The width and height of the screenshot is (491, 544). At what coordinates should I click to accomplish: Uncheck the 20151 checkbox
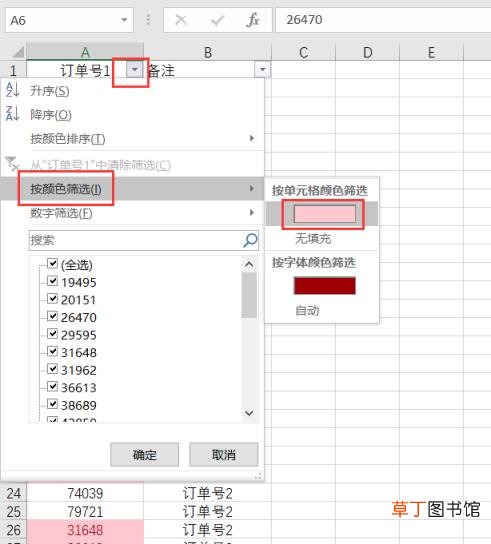pyautogui.click(x=52, y=298)
